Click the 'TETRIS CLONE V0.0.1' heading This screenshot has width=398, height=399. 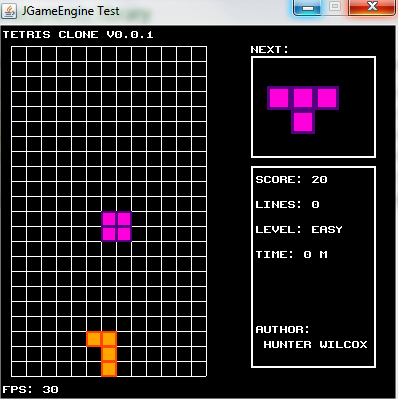click(x=78, y=35)
